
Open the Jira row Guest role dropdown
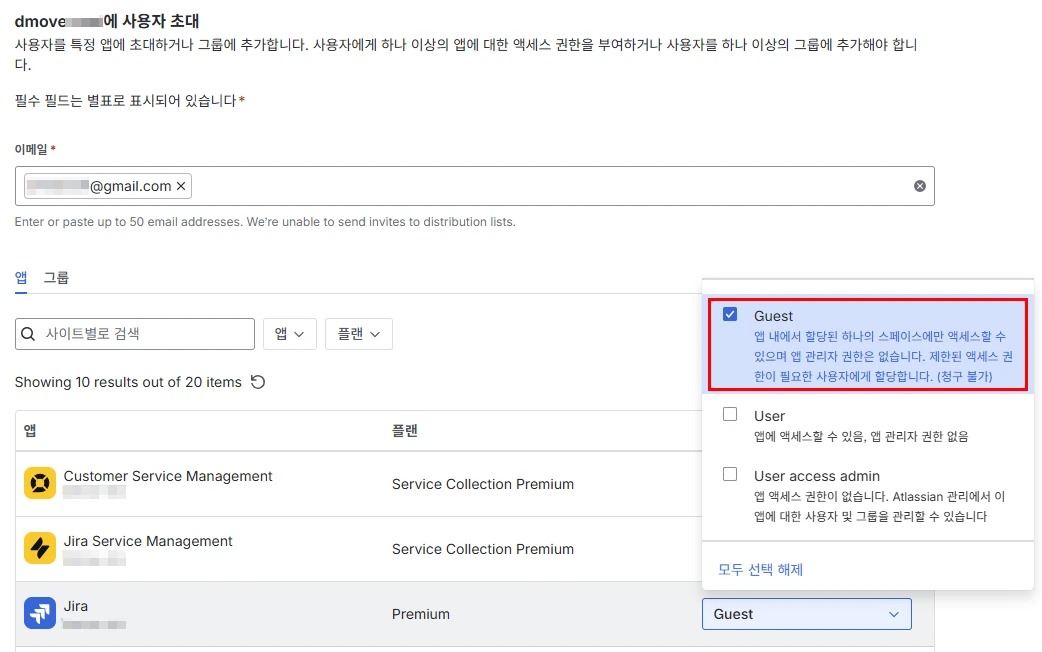click(807, 614)
